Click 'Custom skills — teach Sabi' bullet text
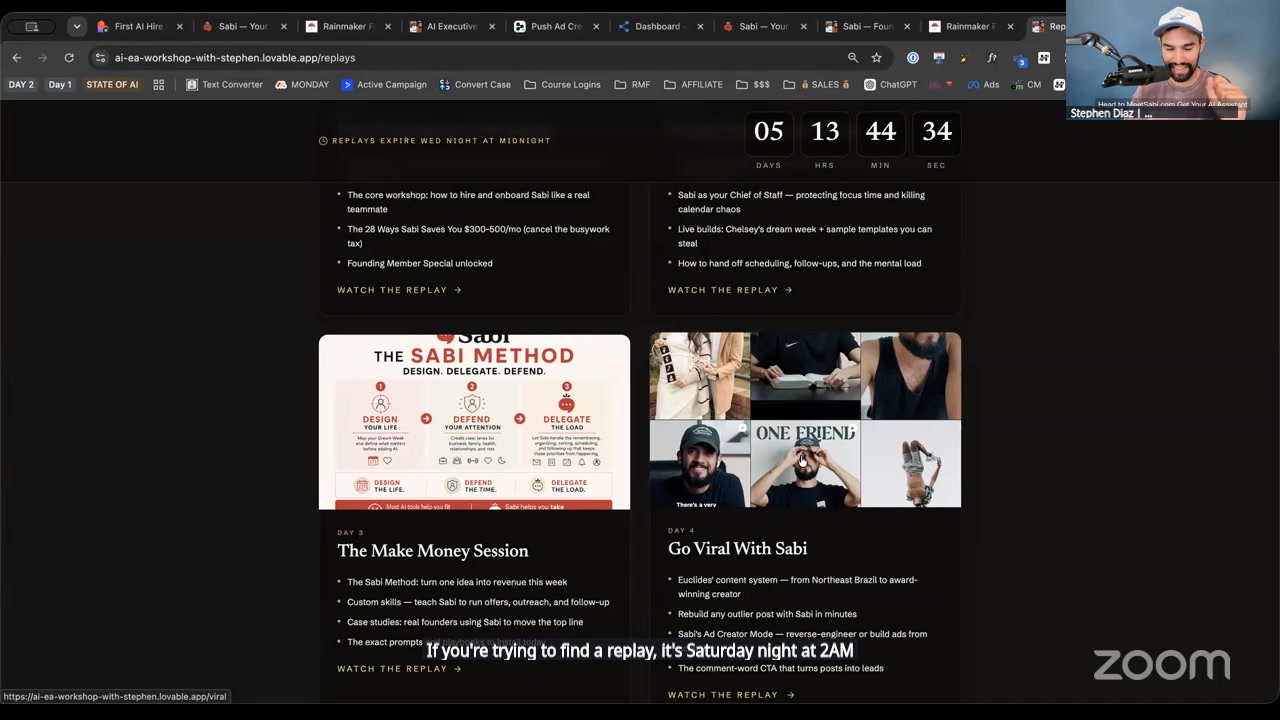The image size is (1280, 720). (x=478, y=602)
